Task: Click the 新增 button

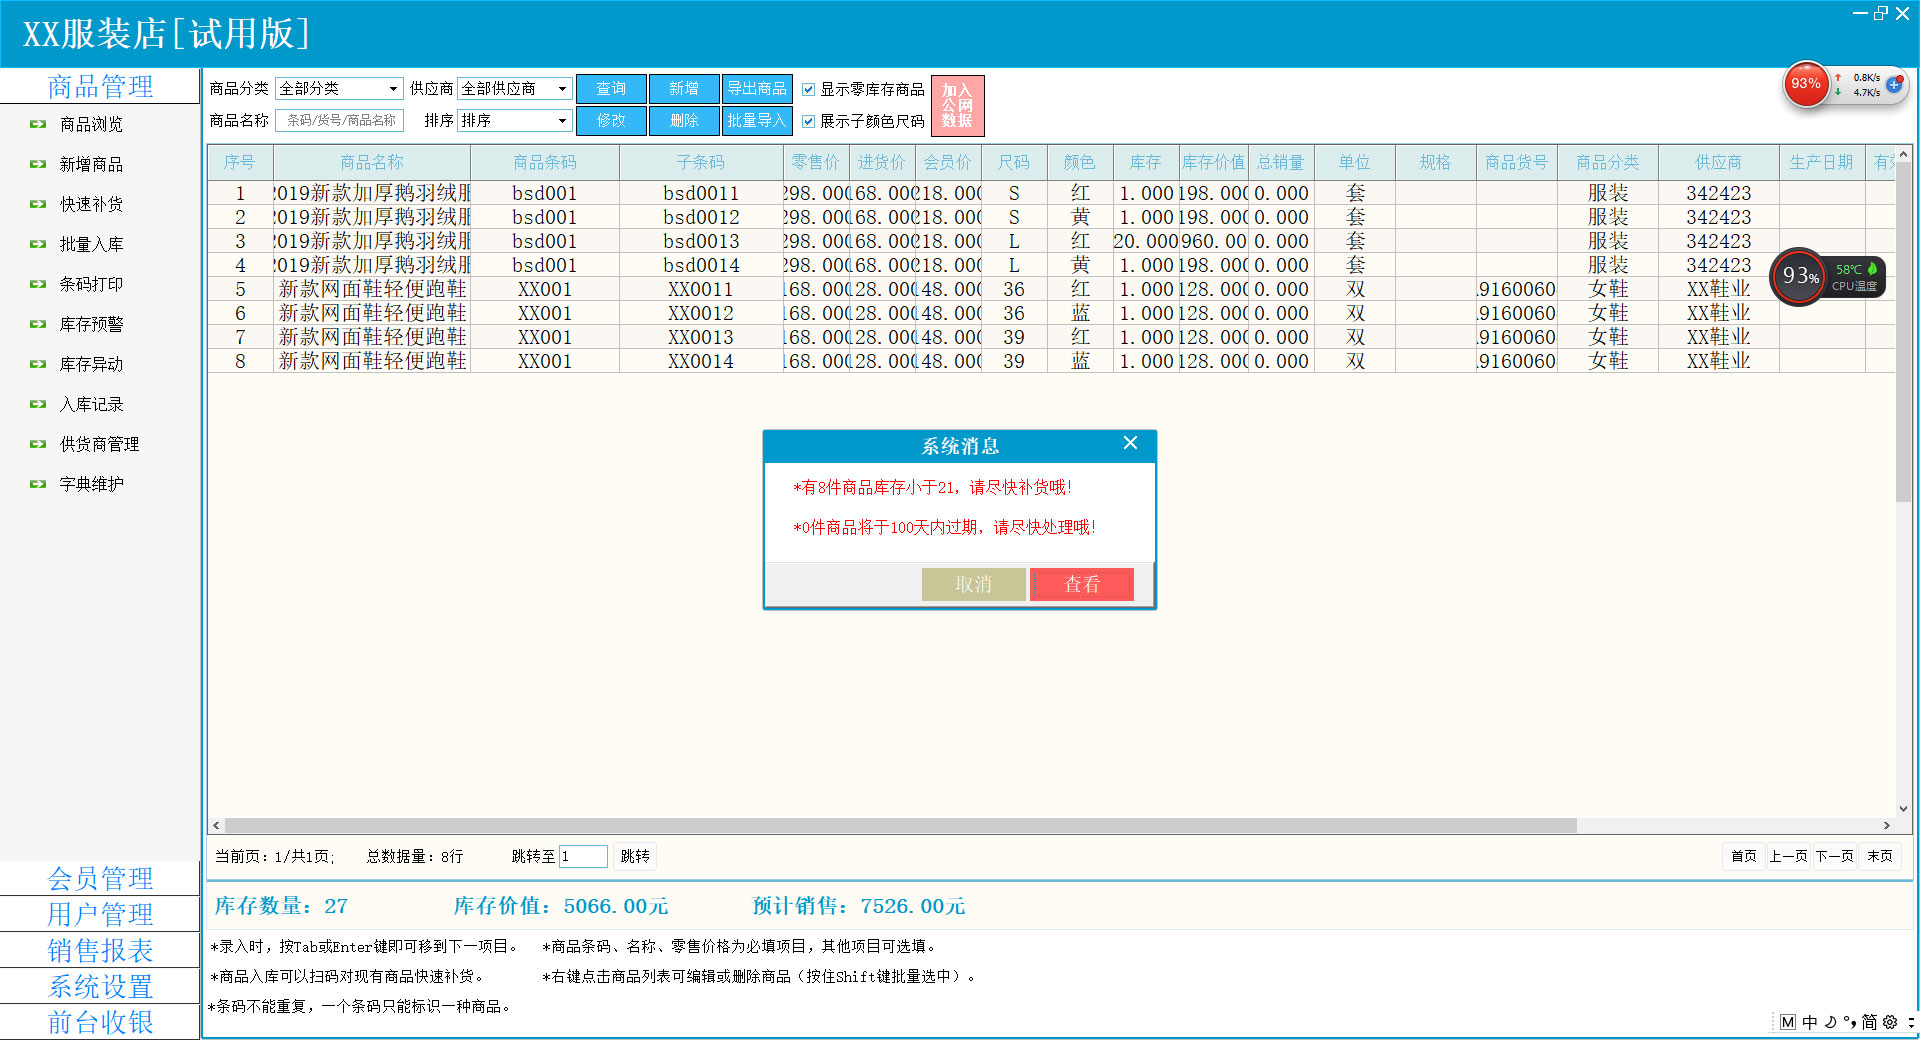Action: coord(684,89)
